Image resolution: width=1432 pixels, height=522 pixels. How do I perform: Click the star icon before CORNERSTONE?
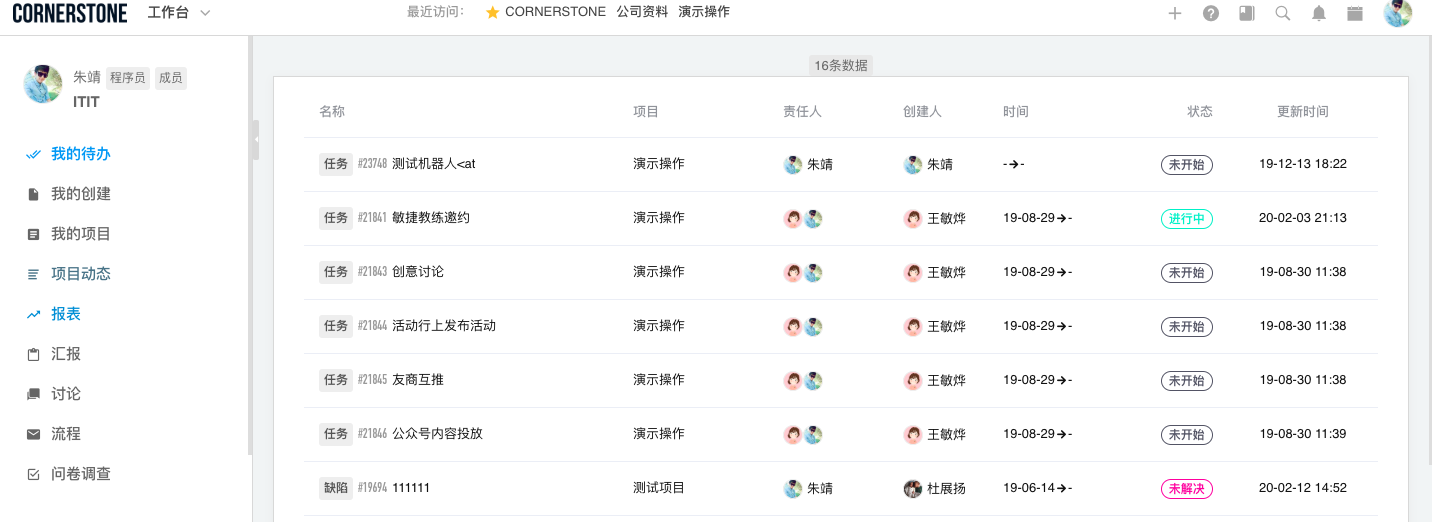[x=492, y=12]
